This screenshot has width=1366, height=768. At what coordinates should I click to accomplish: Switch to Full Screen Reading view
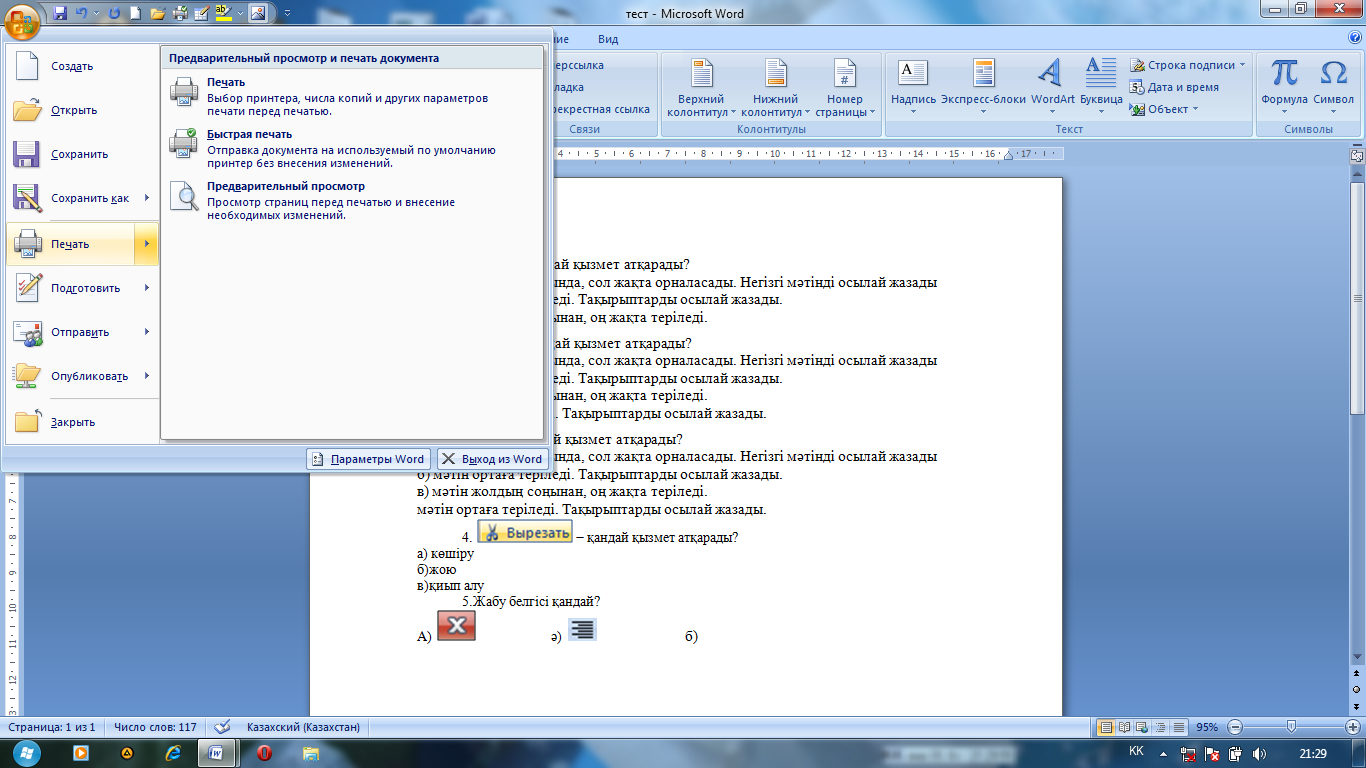tap(1125, 727)
